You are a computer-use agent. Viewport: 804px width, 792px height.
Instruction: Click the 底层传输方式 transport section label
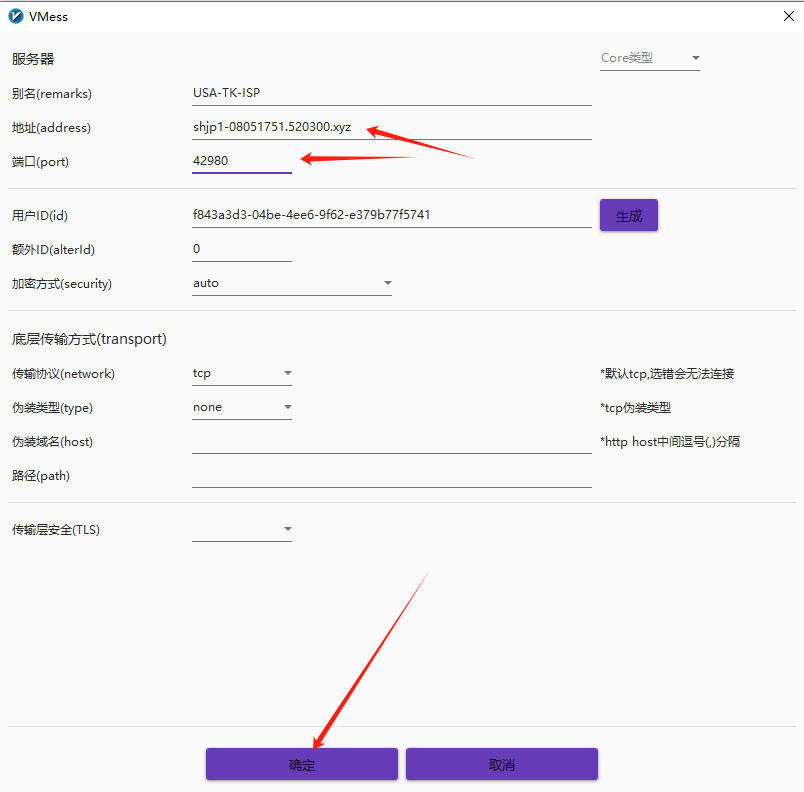[x=87, y=339]
